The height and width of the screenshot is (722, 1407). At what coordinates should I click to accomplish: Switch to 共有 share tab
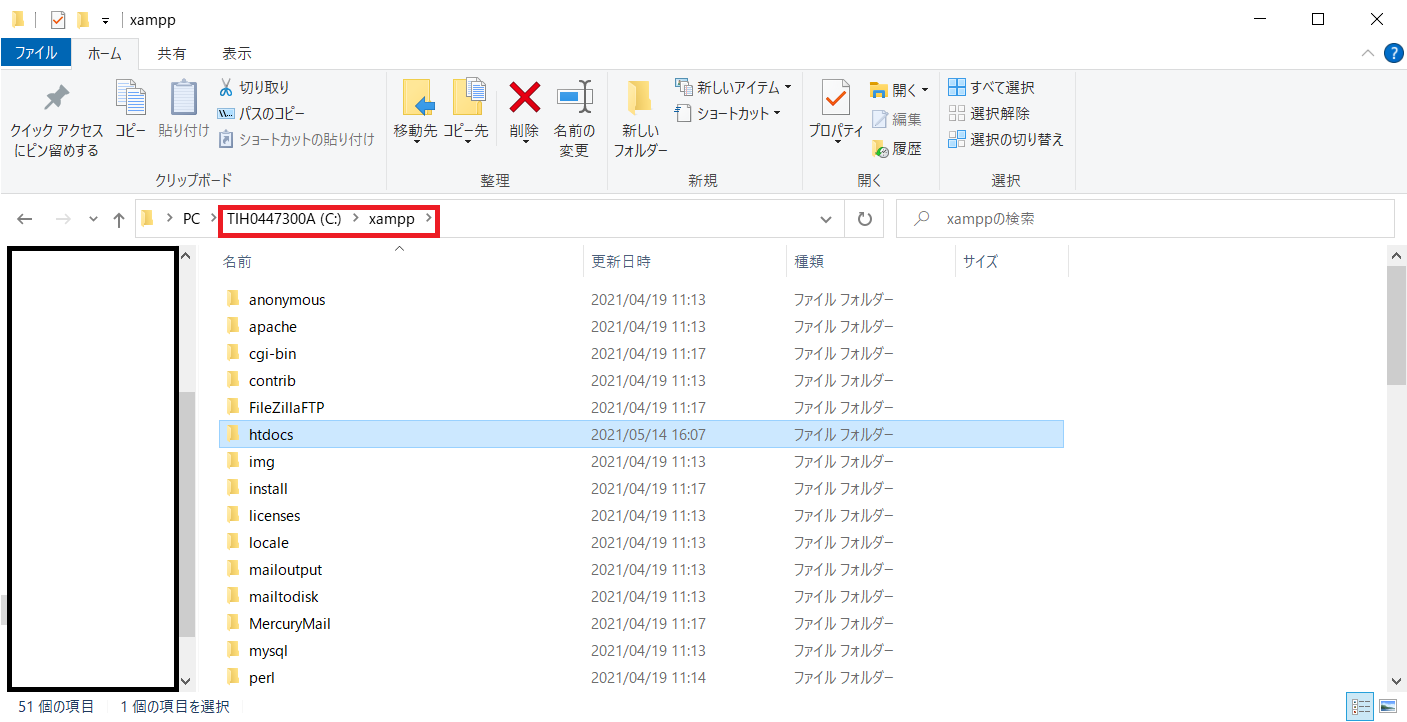(171, 53)
